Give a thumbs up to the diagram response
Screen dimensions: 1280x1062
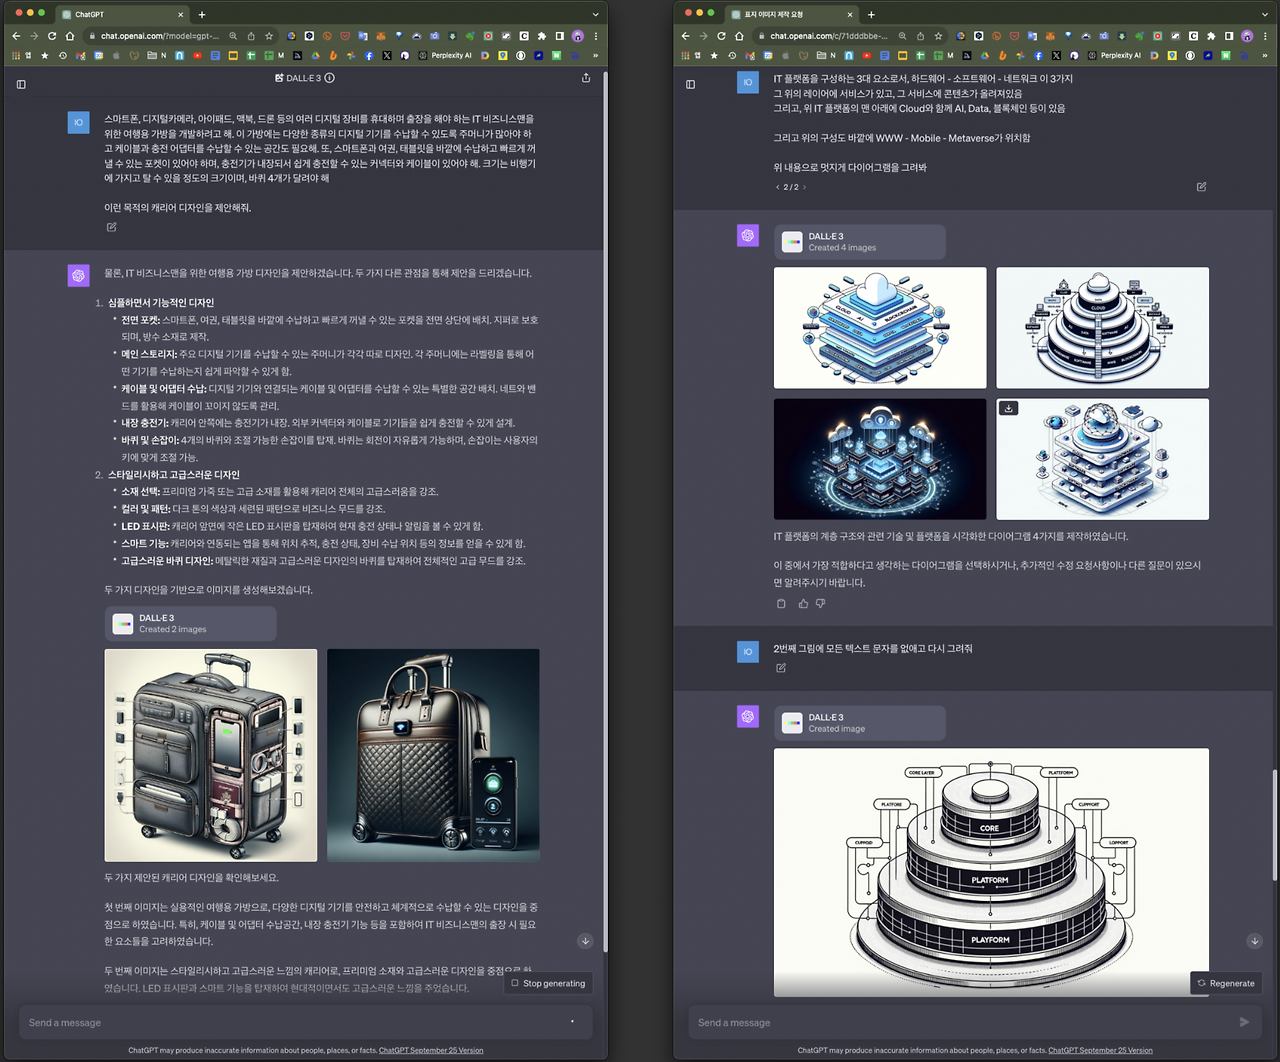(x=803, y=603)
